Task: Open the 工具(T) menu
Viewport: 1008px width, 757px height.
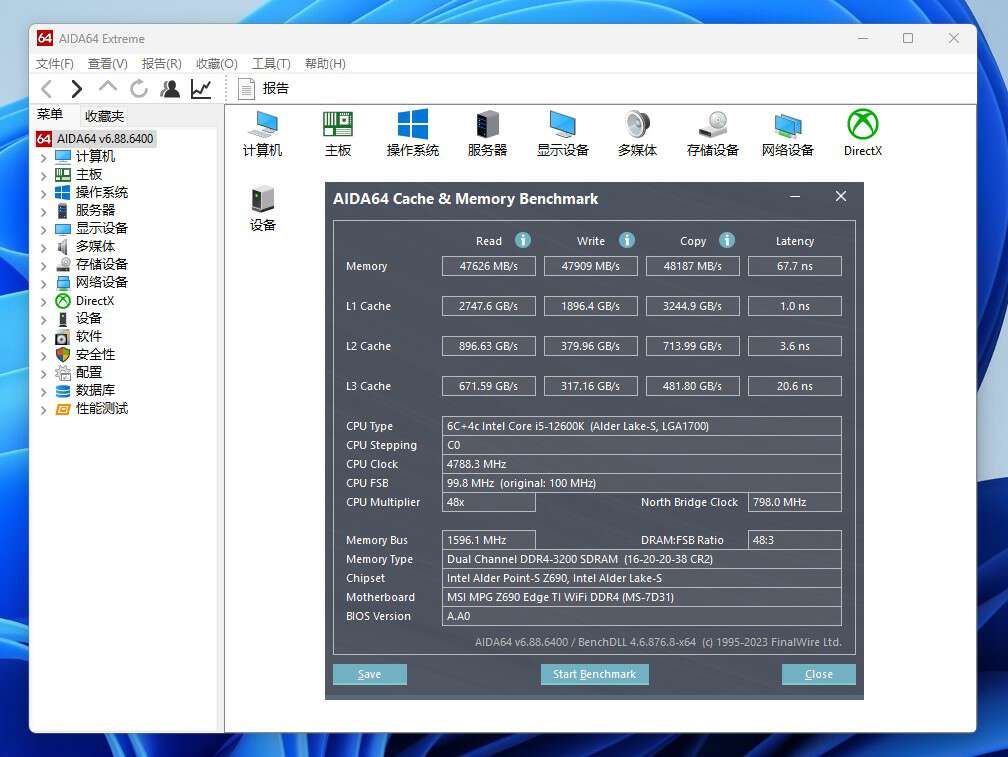Action: (x=271, y=64)
